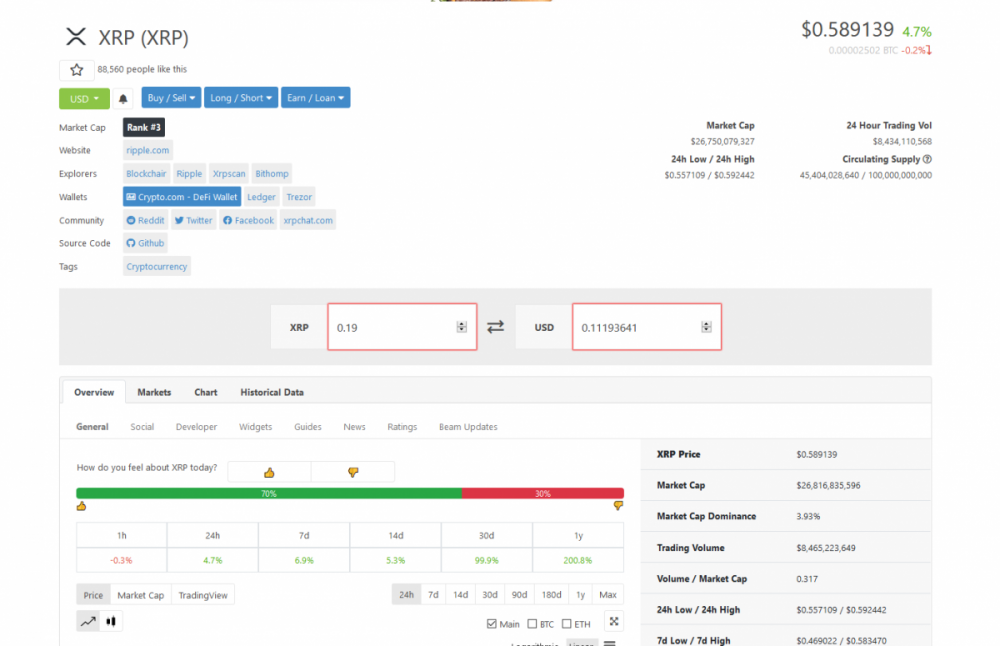
Task: Give XRP a thumbs up
Action: [x=268, y=470]
